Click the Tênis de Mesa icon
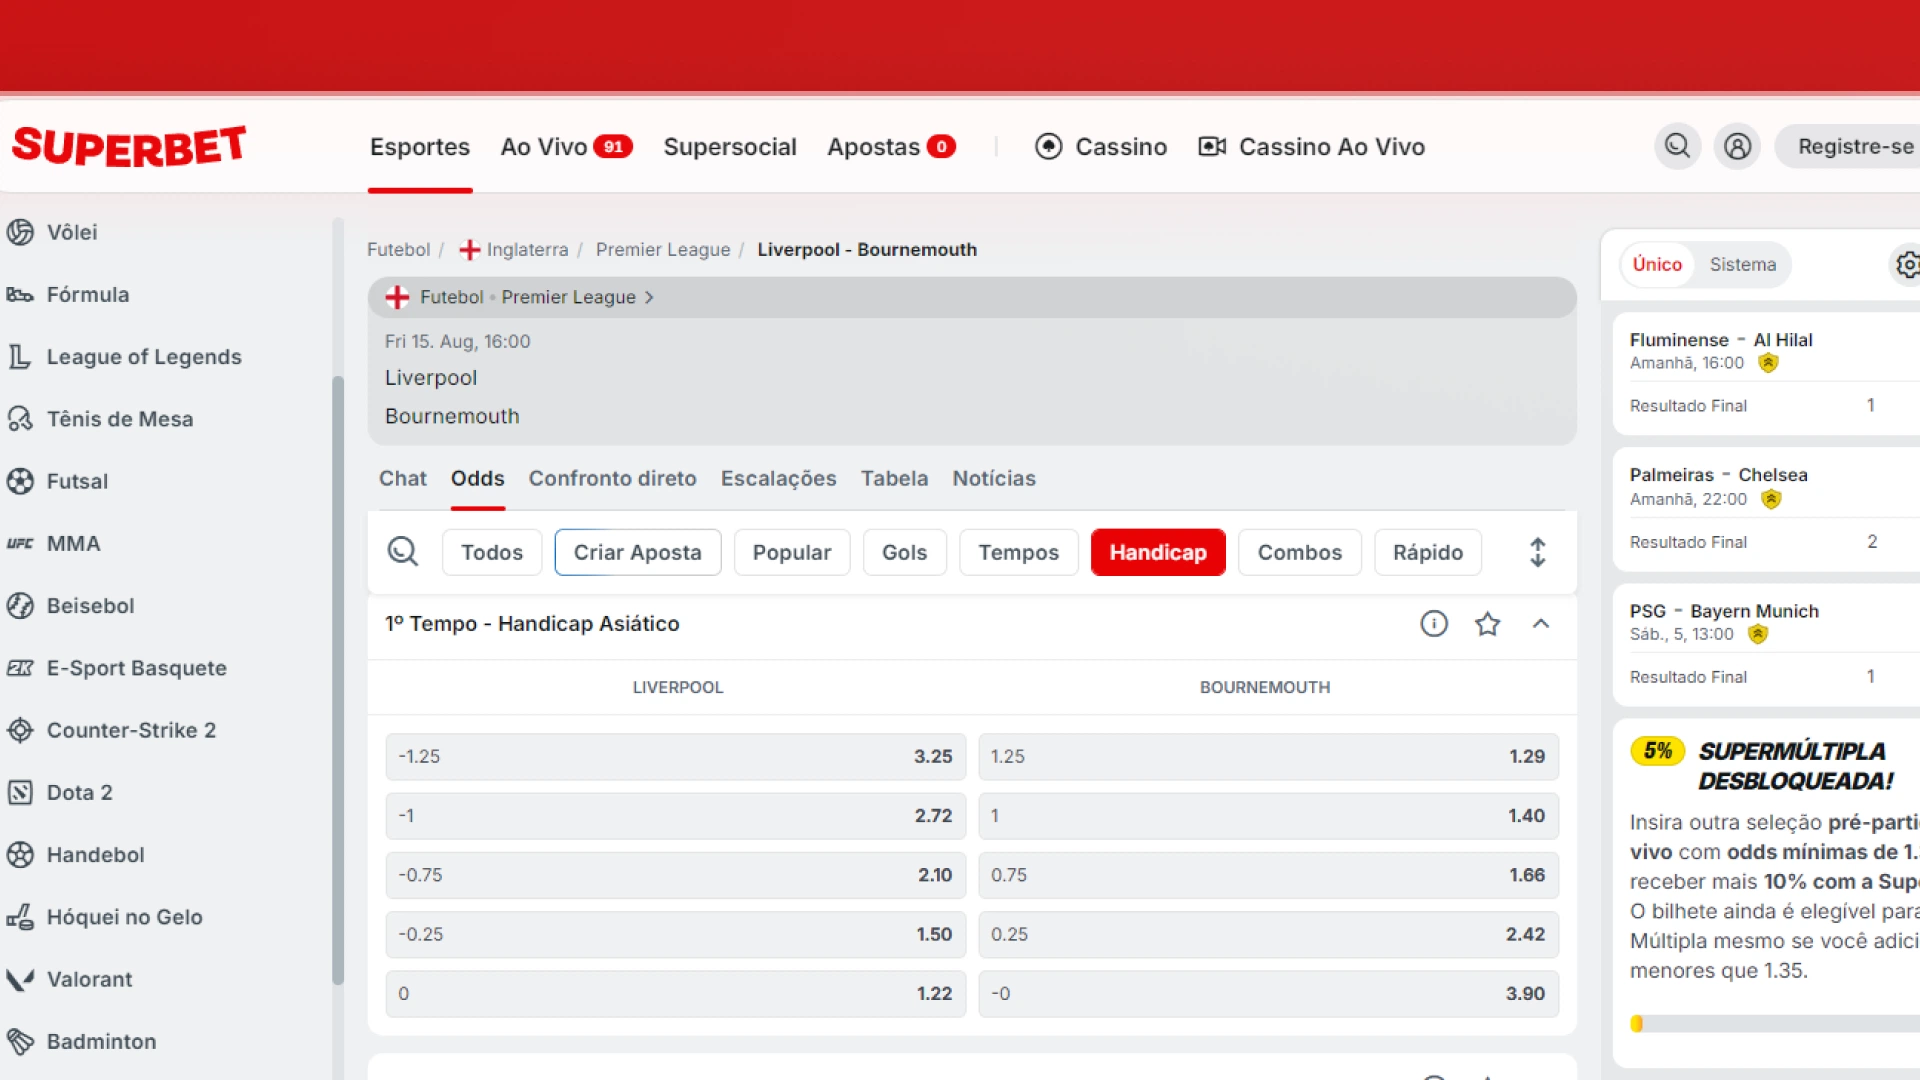 click(x=20, y=419)
